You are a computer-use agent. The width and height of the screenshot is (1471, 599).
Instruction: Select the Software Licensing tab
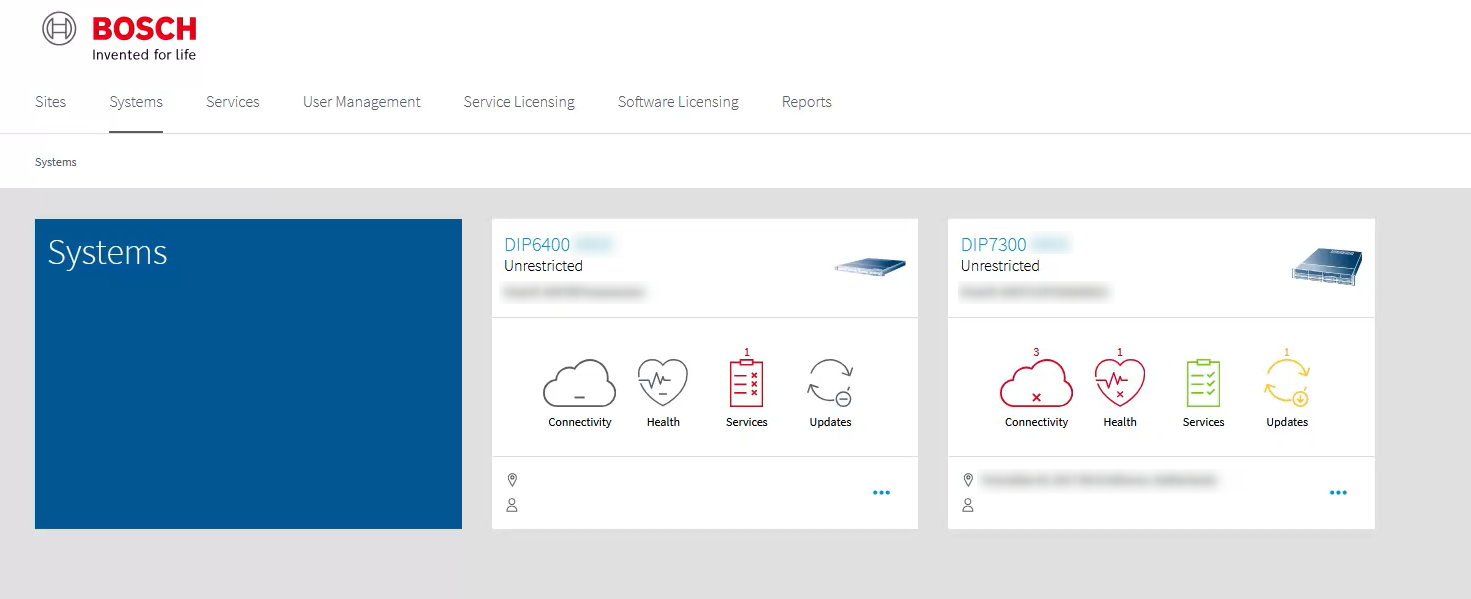[x=678, y=102]
